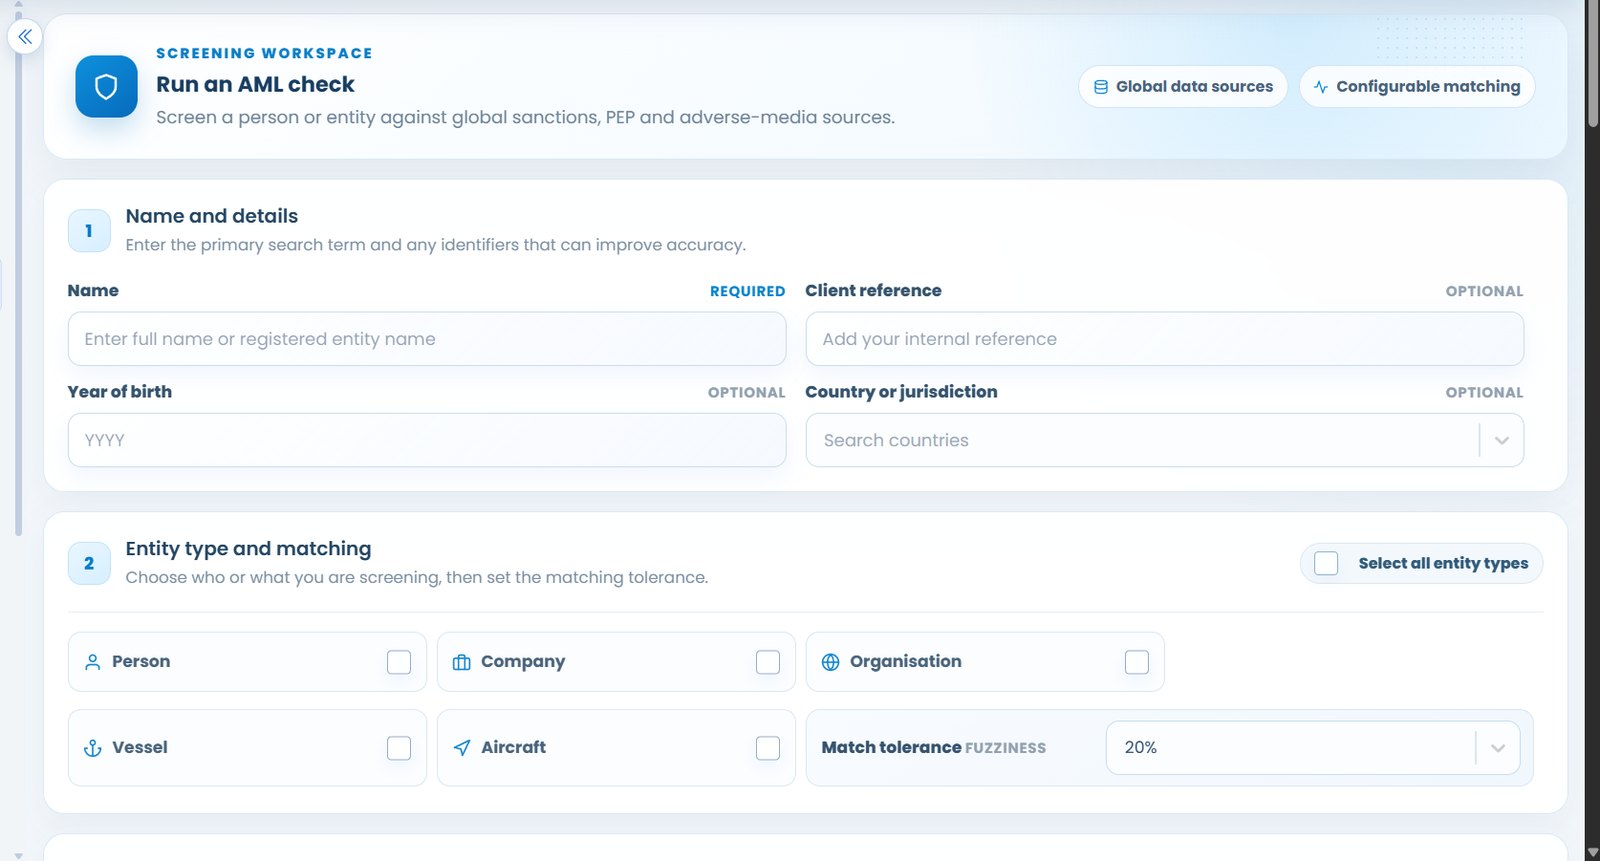Click the Name and details heading

click(x=212, y=216)
